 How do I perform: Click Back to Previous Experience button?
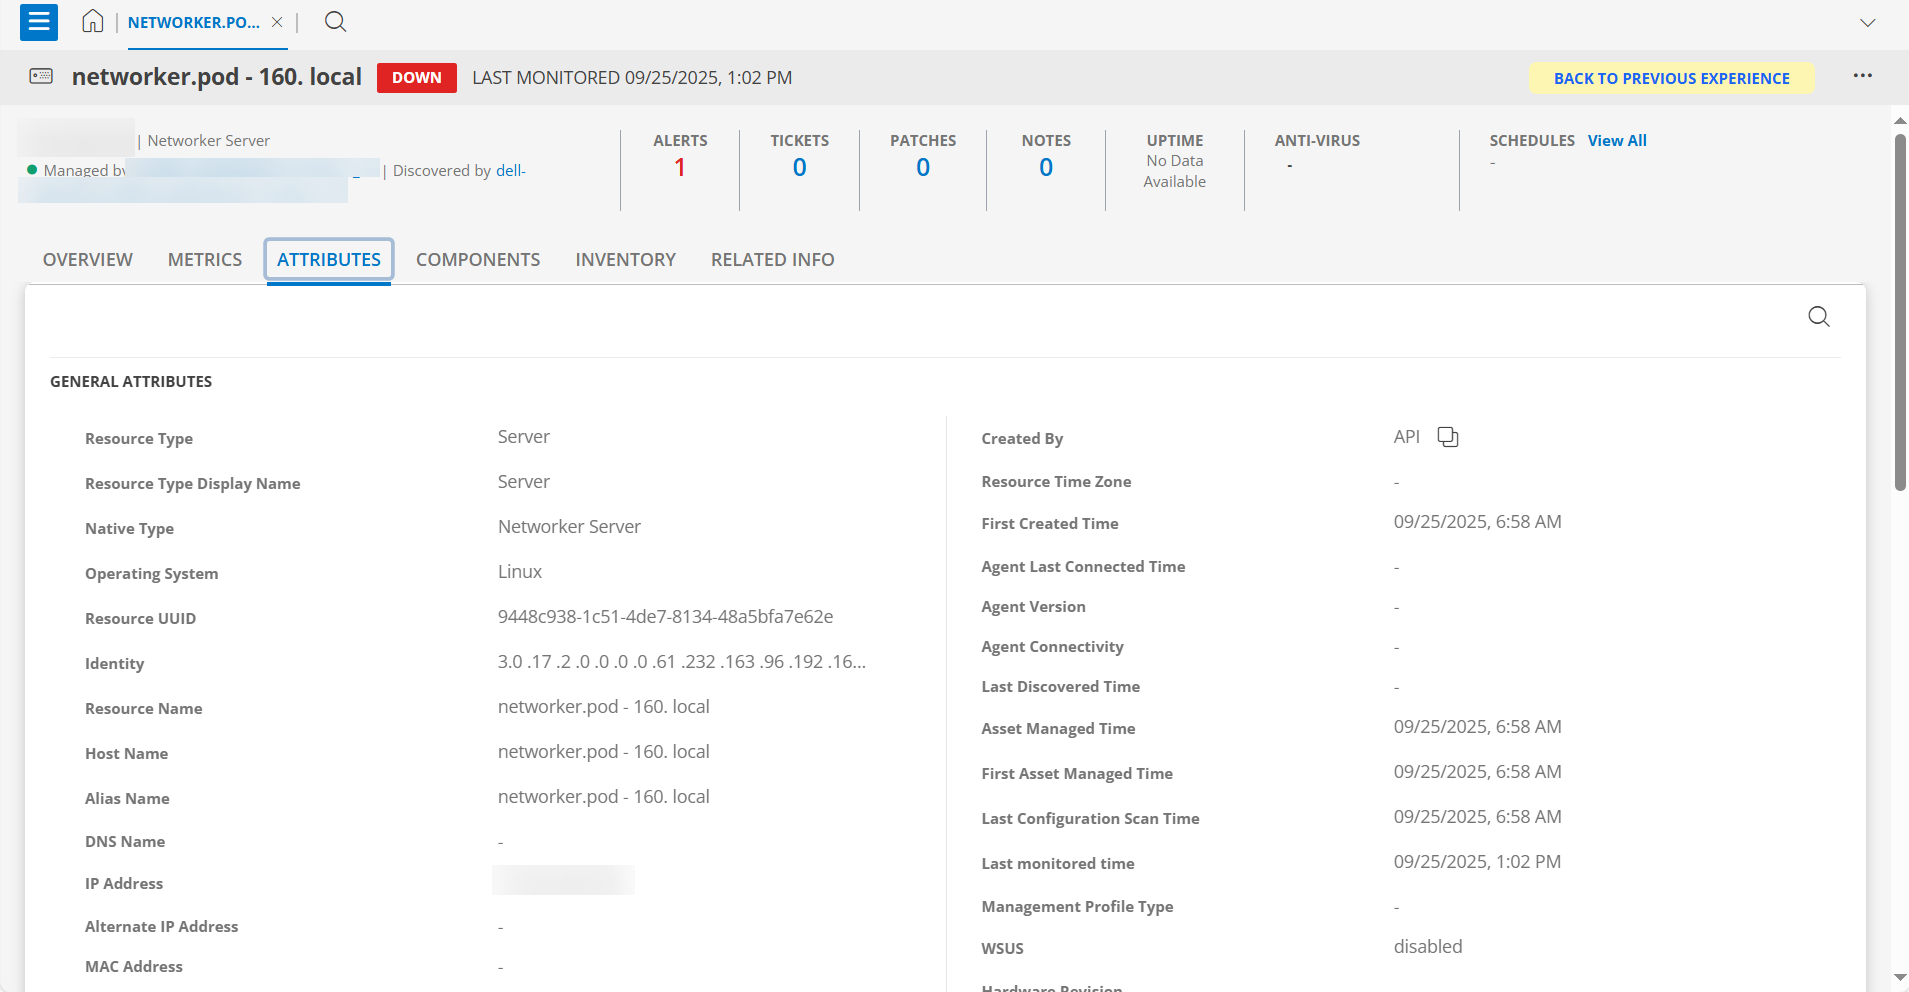point(1671,78)
